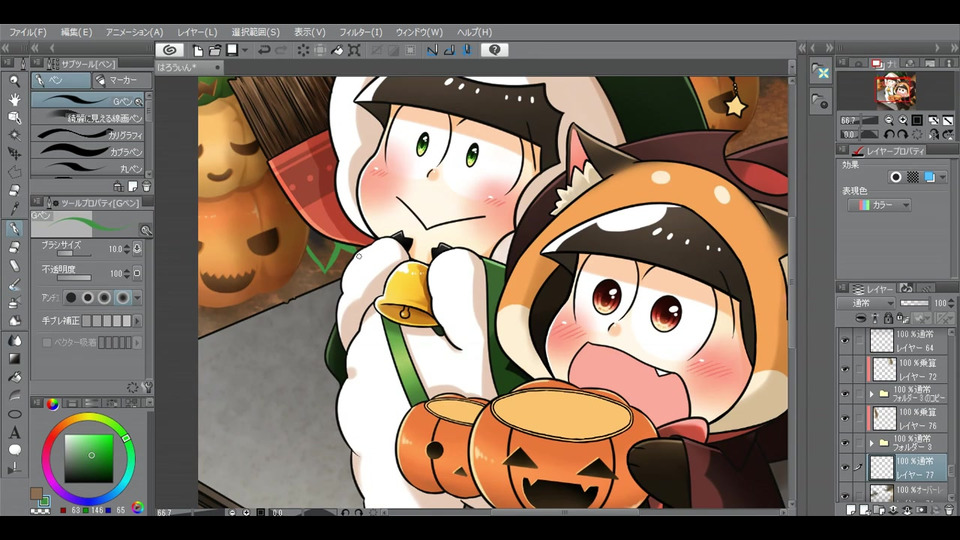Select the strongest anti-aliasing option
This screenshot has height=540, width=960.
[122, 298]
